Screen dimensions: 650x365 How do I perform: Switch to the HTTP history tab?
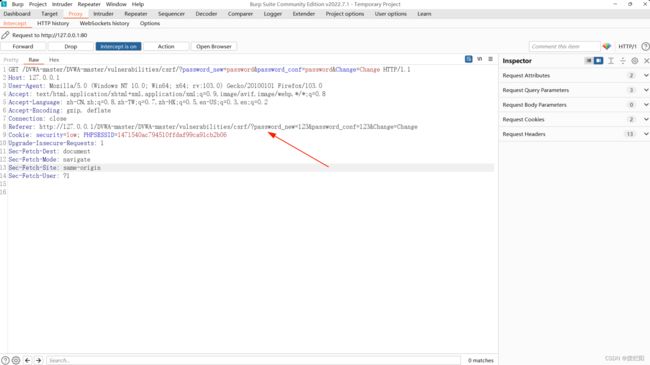tap(53, 23)
